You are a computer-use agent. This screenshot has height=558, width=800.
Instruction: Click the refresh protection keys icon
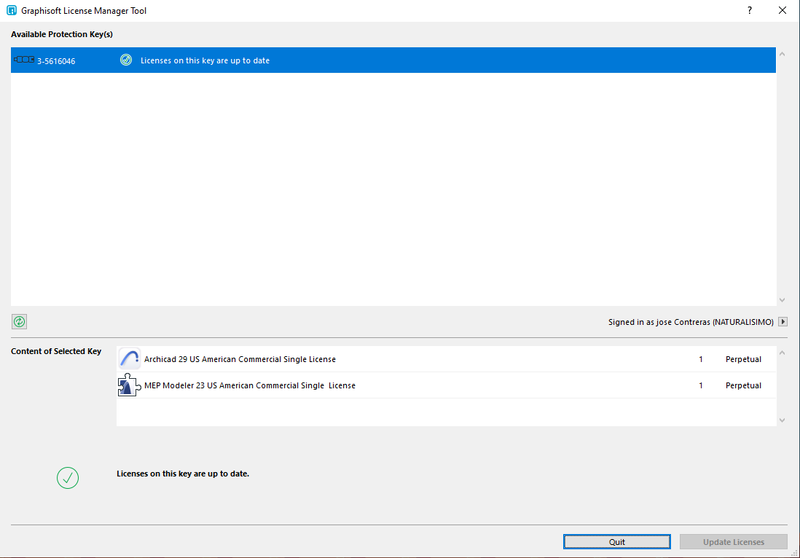pos(19,321)
